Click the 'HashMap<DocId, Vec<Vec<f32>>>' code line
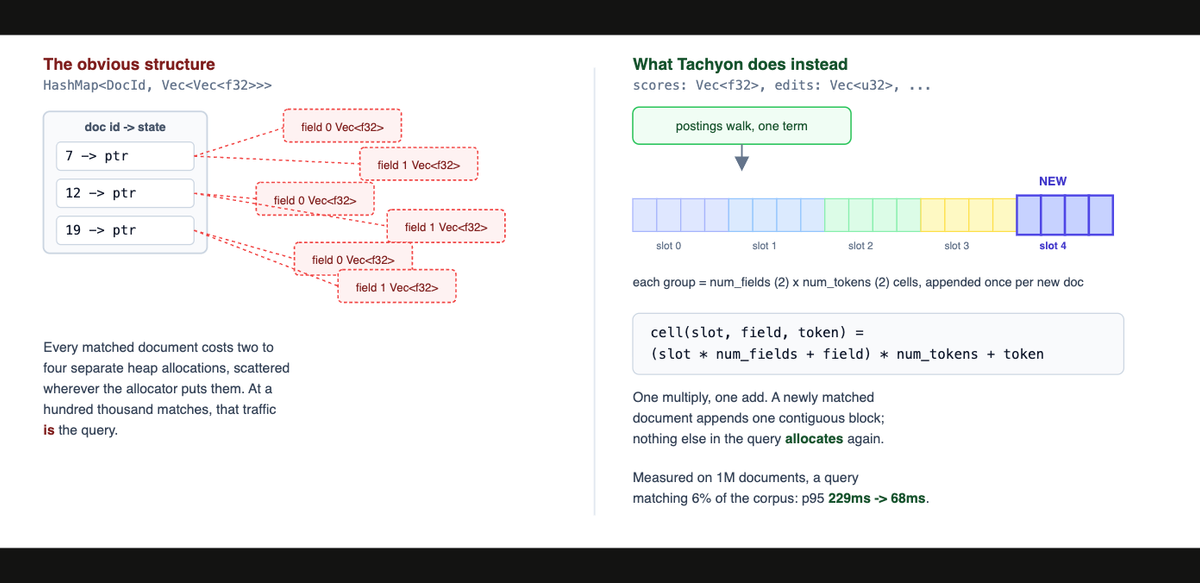1200x583 pixels. tap(158, 86)
